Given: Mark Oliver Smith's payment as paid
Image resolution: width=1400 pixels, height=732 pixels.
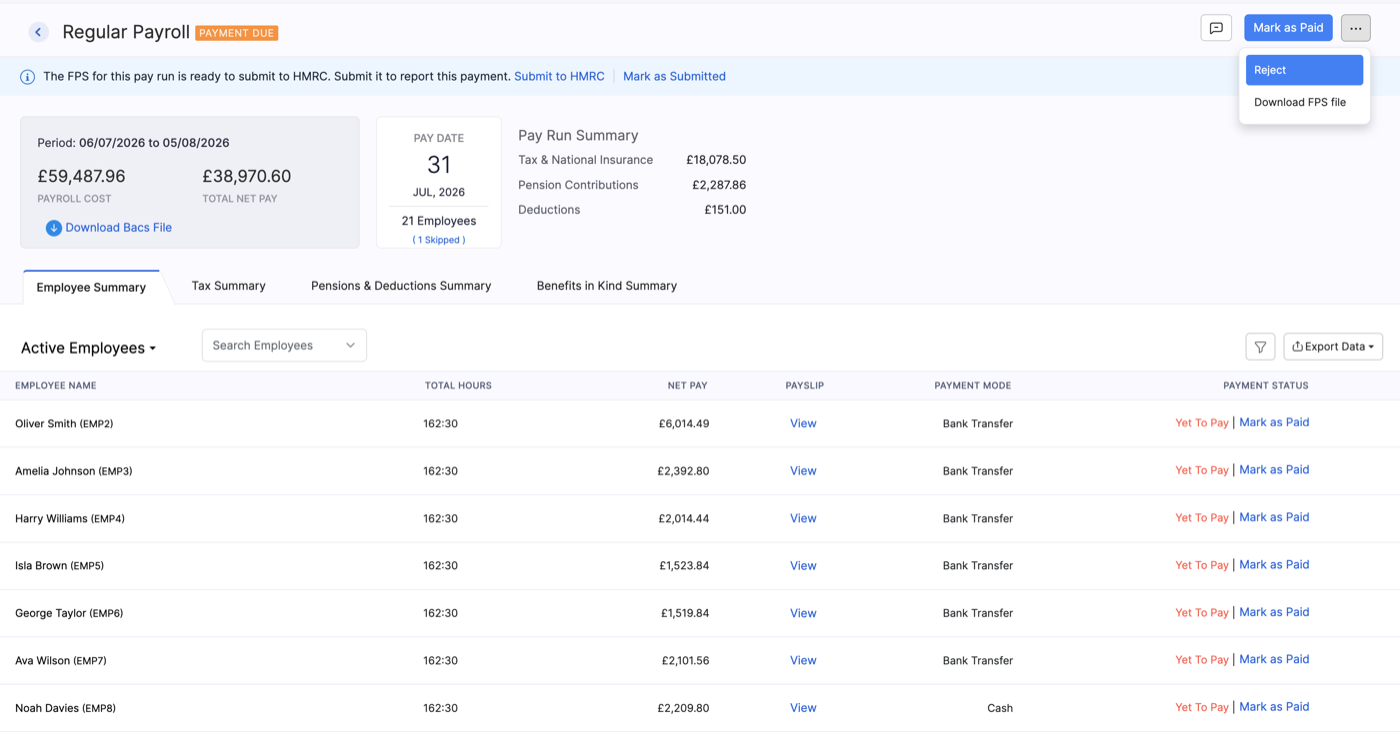Looking at the screenshot, I should pos(1274,423).
